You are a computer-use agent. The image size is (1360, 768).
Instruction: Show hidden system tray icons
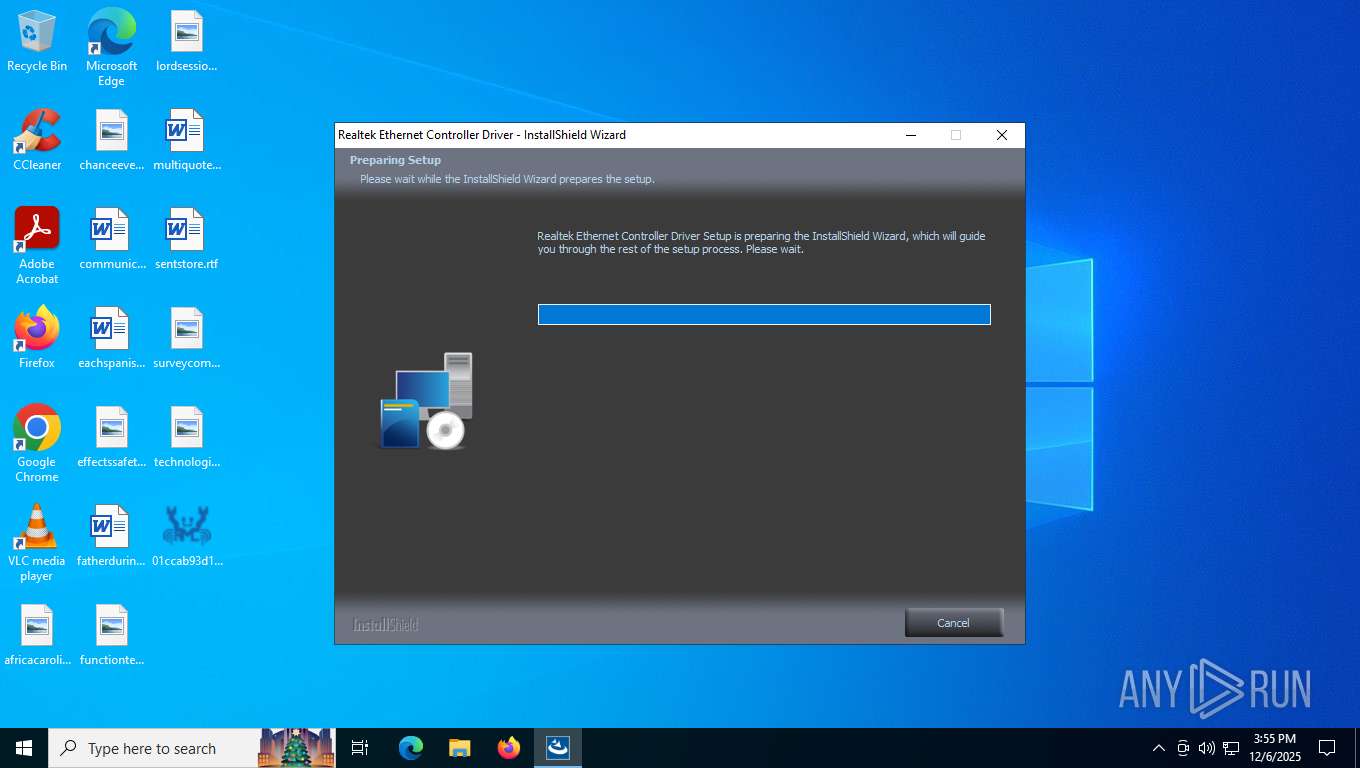[x=1159, y=748]
